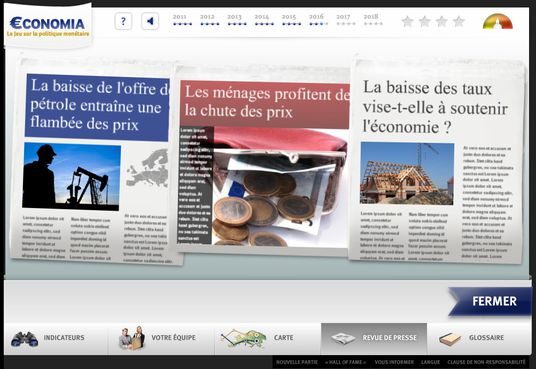Select the 2012 timeline marker
Image resolution: width=536 pixels, height=369 pixels.
(210, 20)
